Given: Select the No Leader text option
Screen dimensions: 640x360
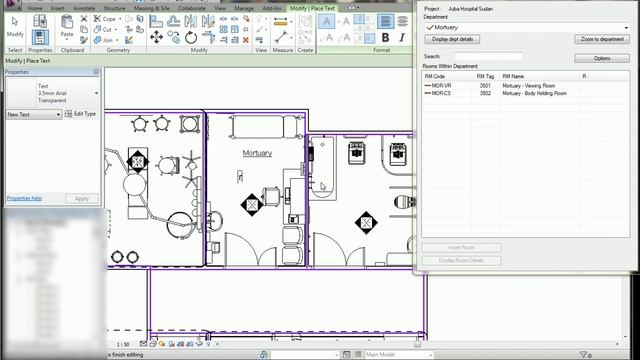Looking at the screenshot, I should click(327, 22).
